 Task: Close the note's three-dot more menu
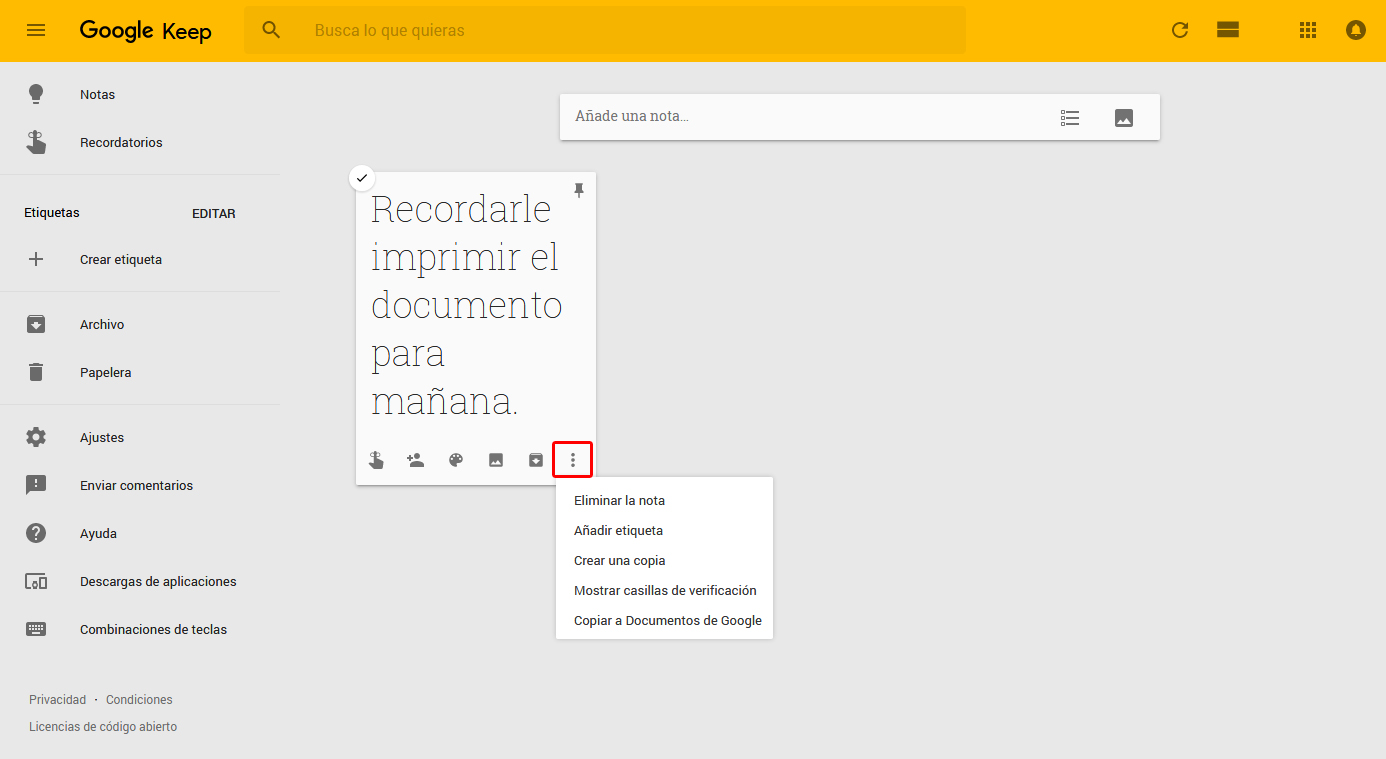tap(573, 460)
